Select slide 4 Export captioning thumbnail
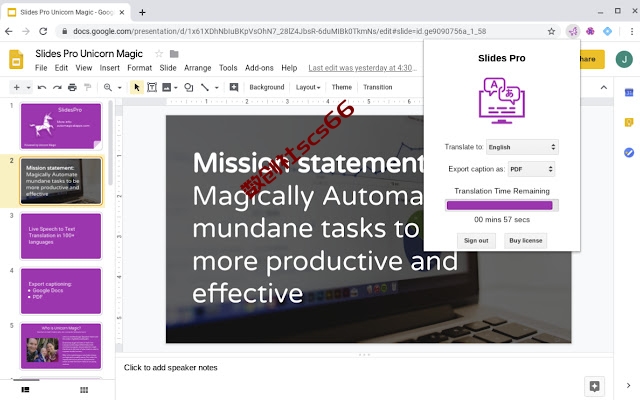The height and width of the screenshot is (400, 640). (61, 291)
